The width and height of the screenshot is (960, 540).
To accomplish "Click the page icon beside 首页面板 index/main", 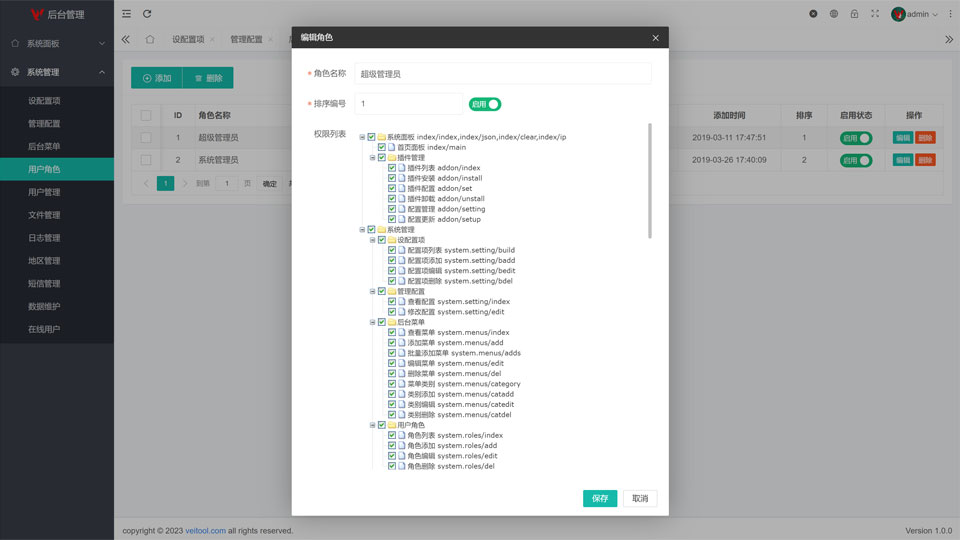I will pyautogui.click(x=392, y=147).
